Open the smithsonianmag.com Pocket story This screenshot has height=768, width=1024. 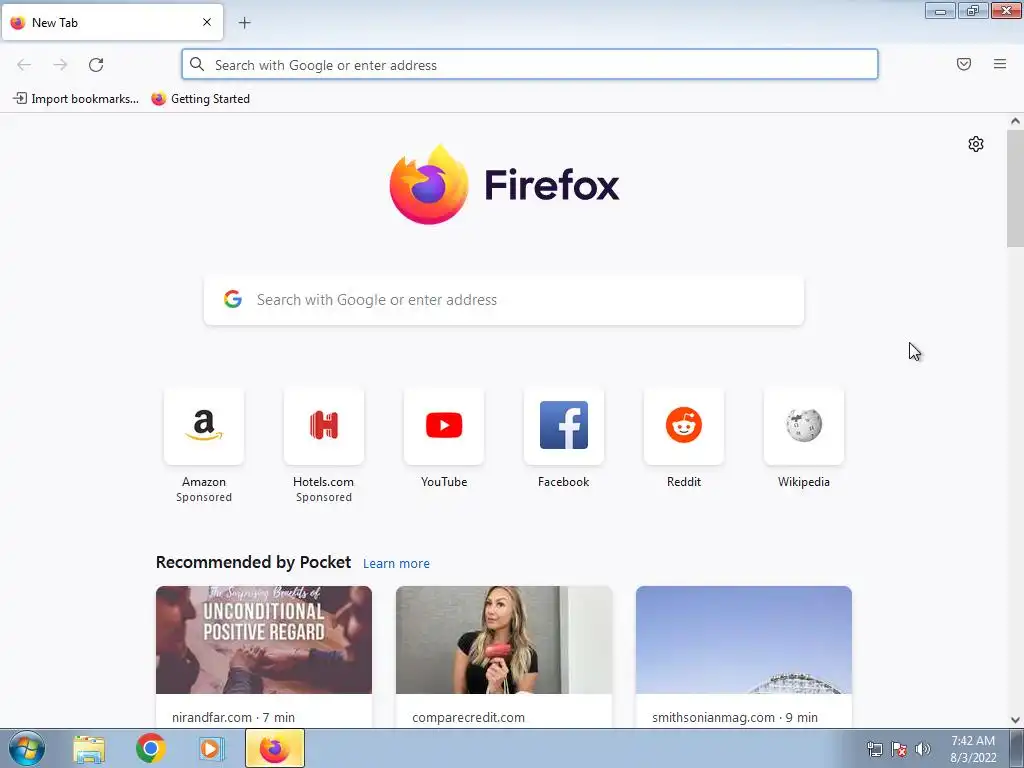pos(744,656)
